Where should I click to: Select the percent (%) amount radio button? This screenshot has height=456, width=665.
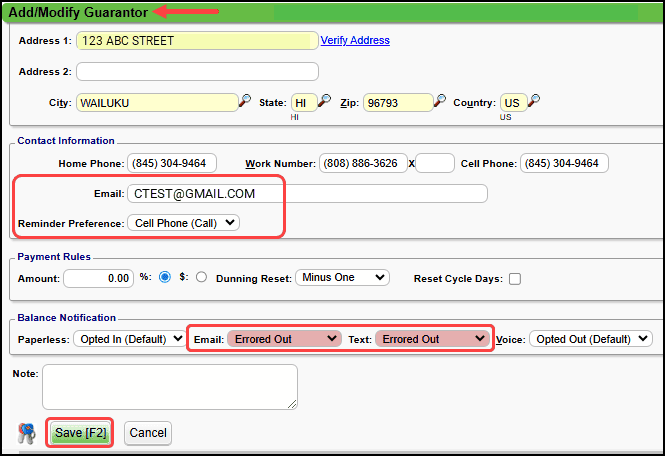point(165,278)
